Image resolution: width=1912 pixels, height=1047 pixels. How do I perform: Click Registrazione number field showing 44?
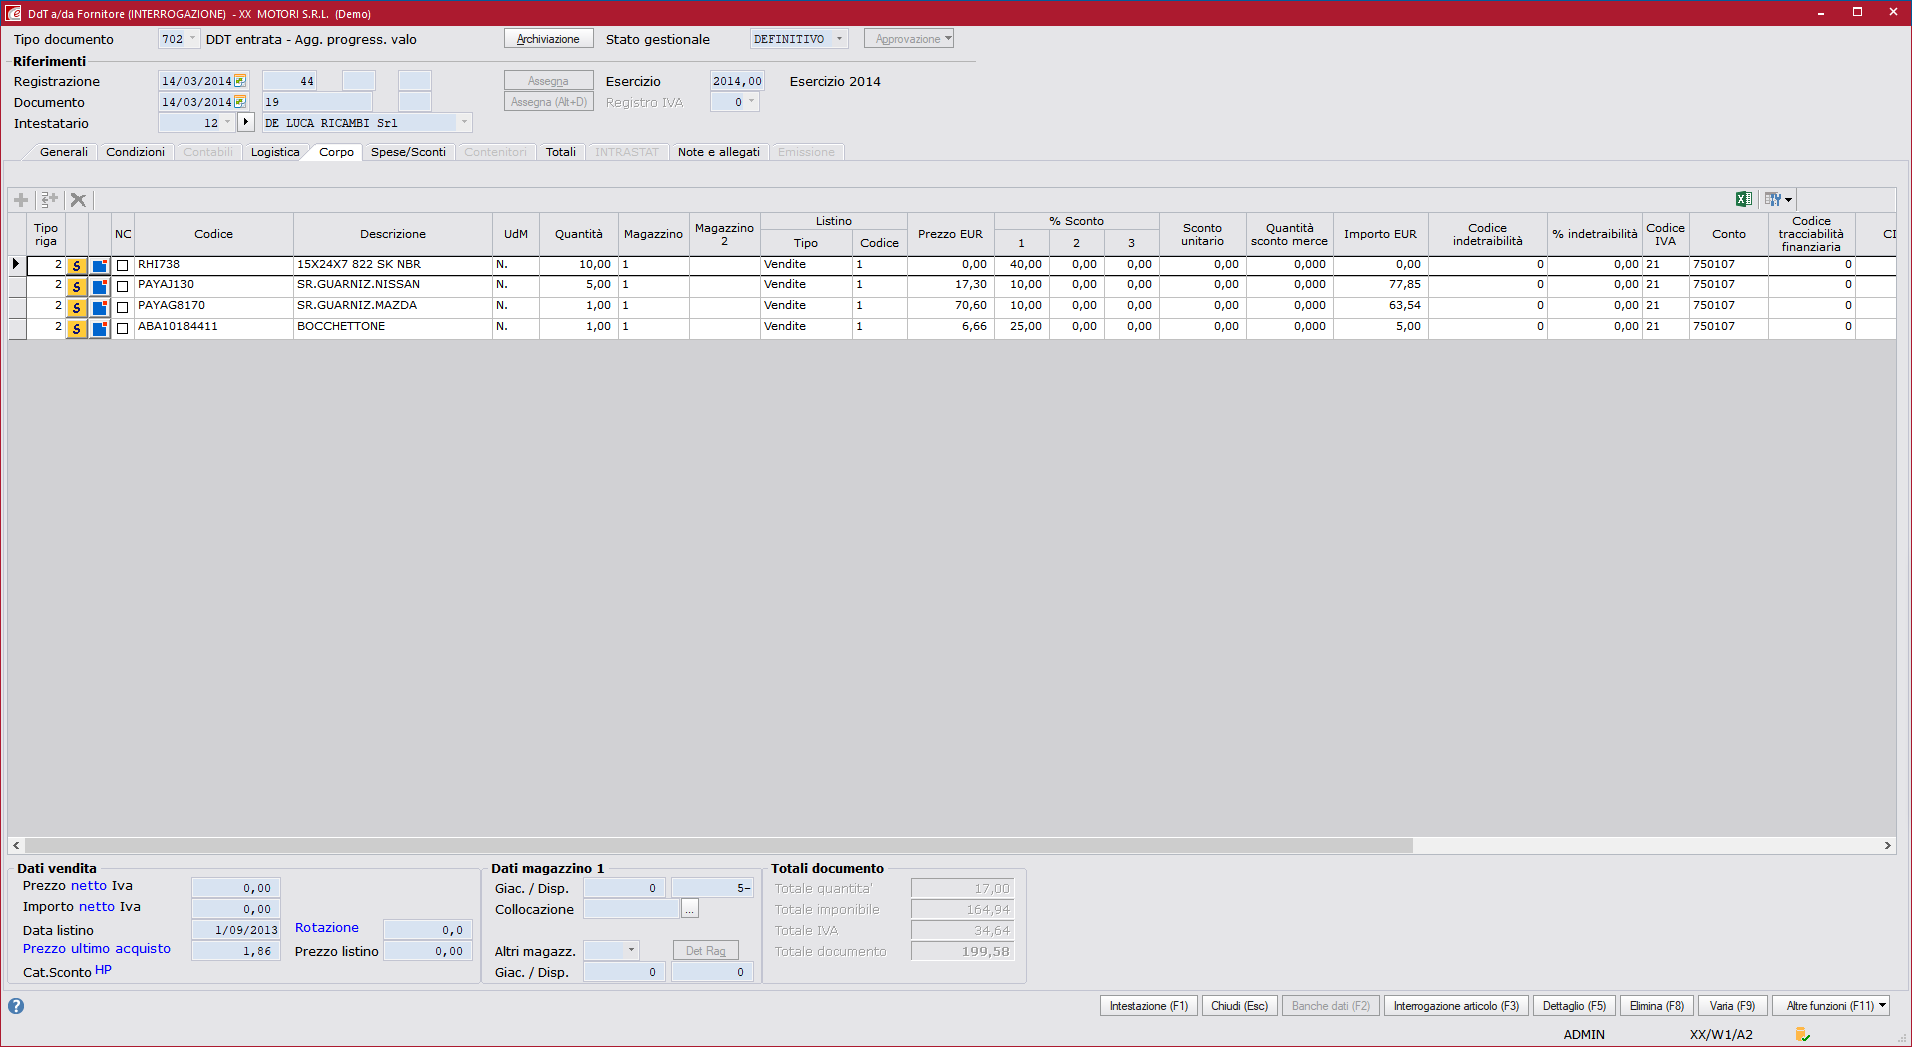291,81
